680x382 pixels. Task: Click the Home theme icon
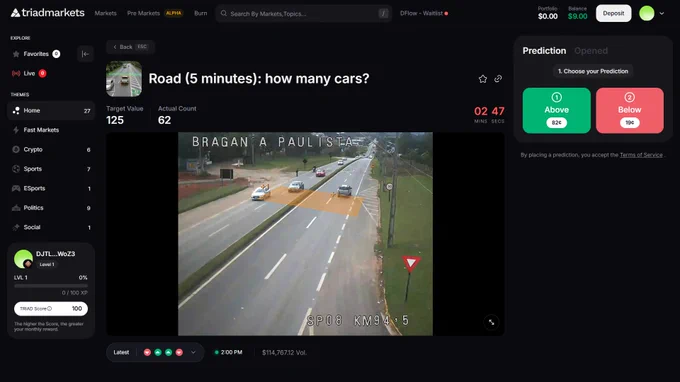click(16, 111)
